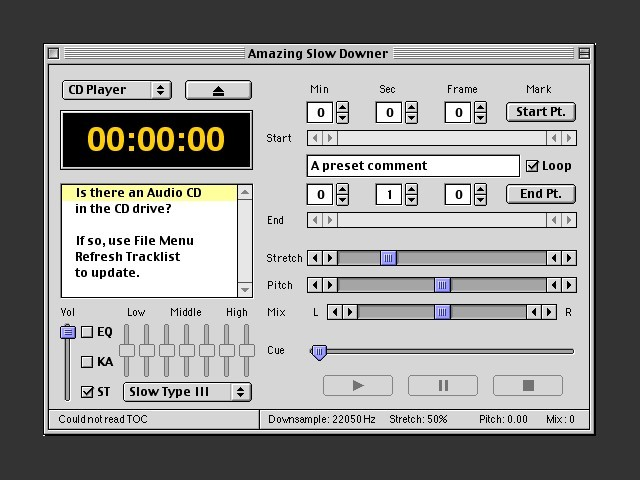Increase the start Sec stepper value
The height and width of the screenshot is (480, 640).
click(x=411, y=107)
